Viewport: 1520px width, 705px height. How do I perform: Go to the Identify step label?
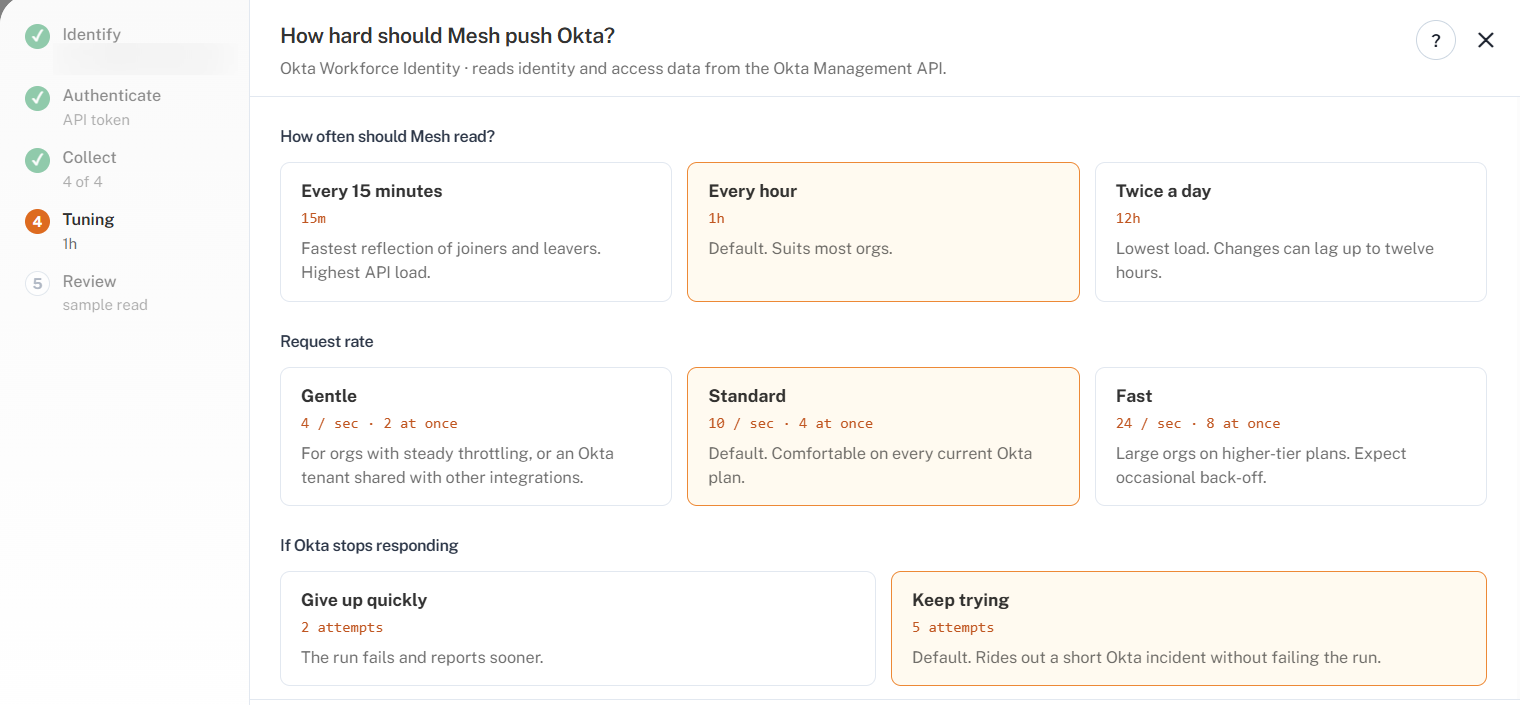(x=92, y=34)
